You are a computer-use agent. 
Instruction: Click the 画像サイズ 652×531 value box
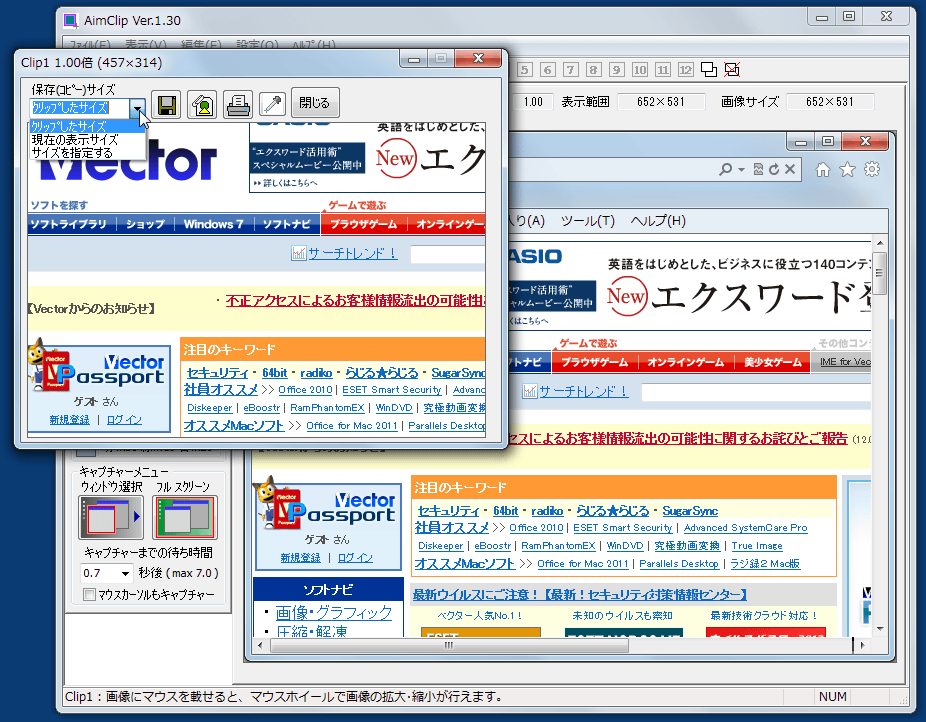coord(830,102)
